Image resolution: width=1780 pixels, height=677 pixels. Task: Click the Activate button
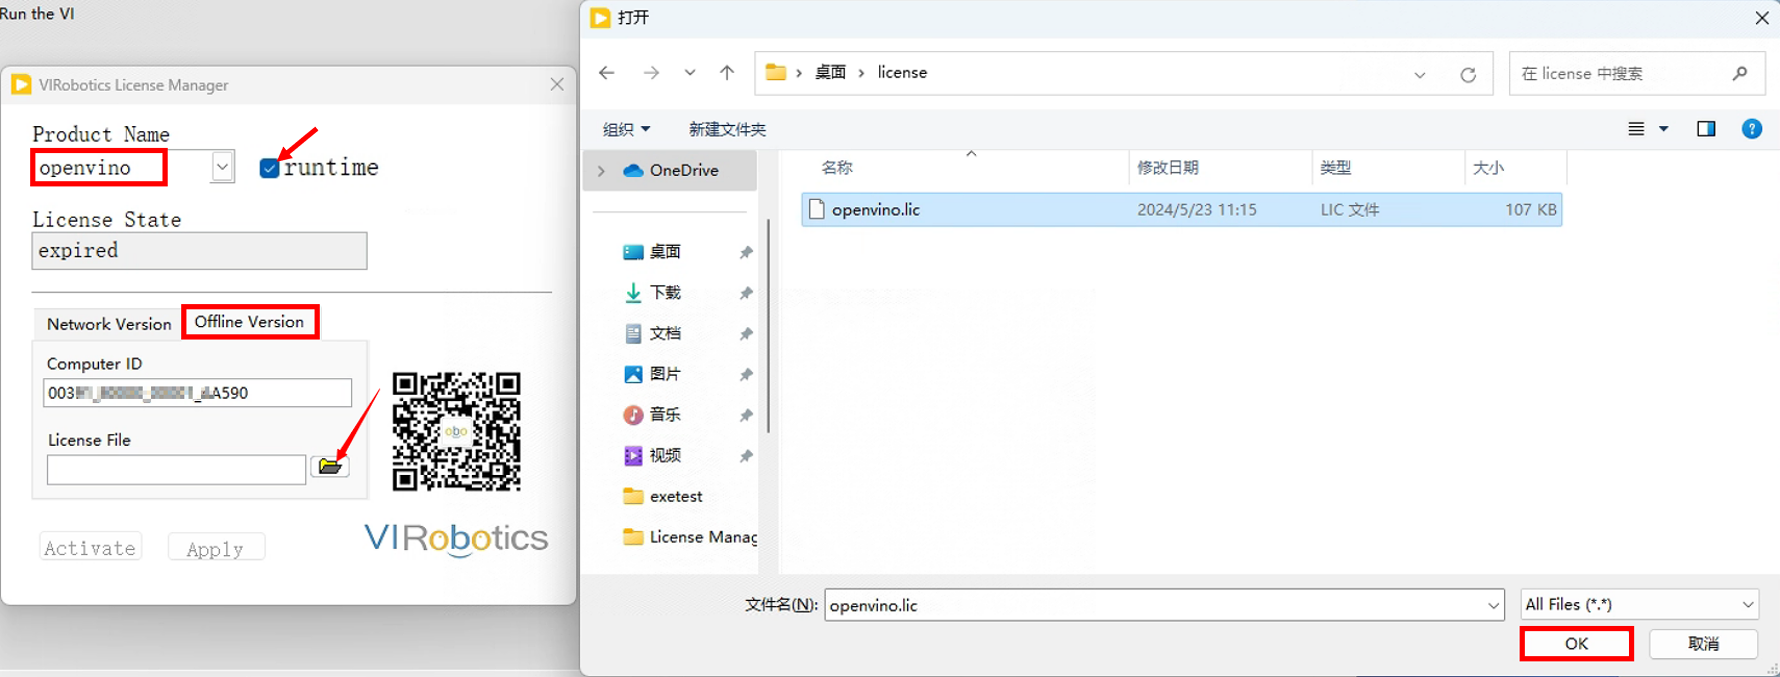point(90,548)
